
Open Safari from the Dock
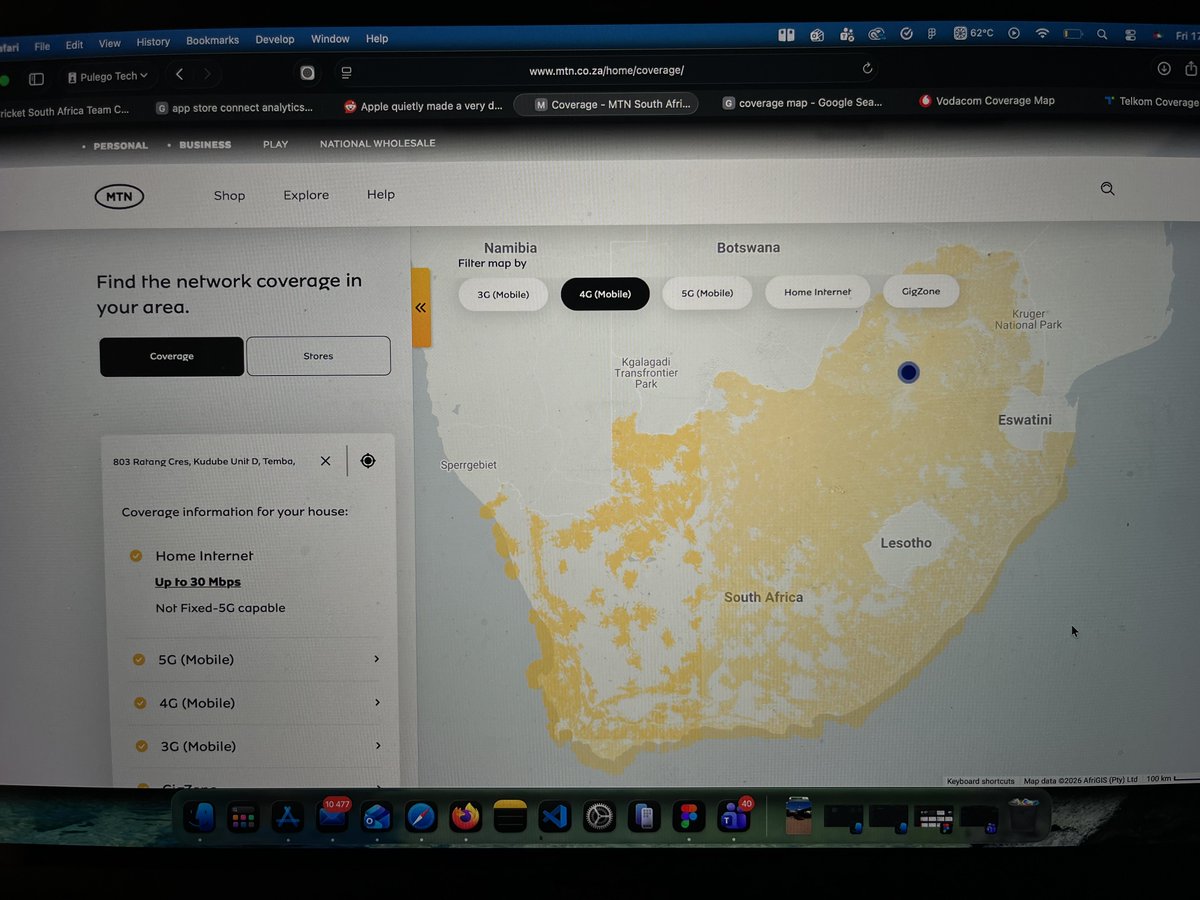tap(421, 818)
